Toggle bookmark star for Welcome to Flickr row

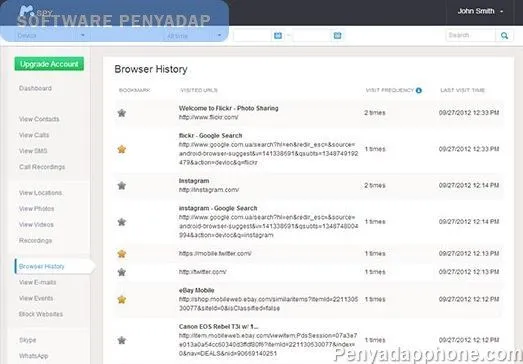[122, 113]
